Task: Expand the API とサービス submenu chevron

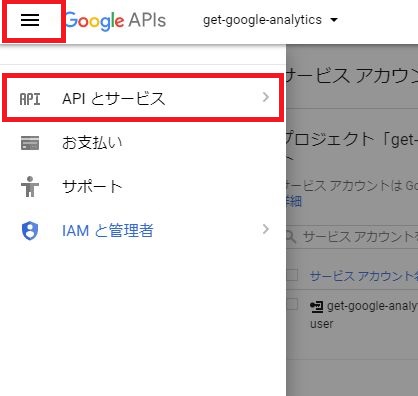Action: tap(266, 97)
